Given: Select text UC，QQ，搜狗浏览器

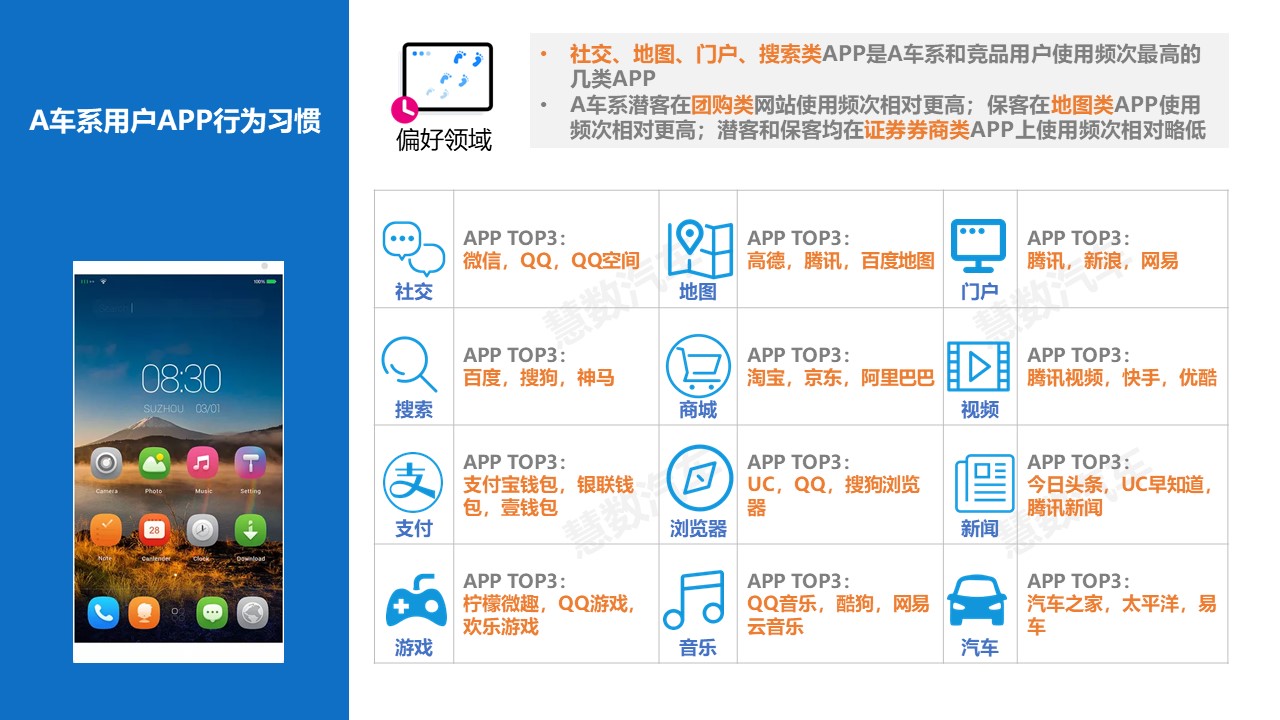Looking at the screenshot, I should point(834,496).
